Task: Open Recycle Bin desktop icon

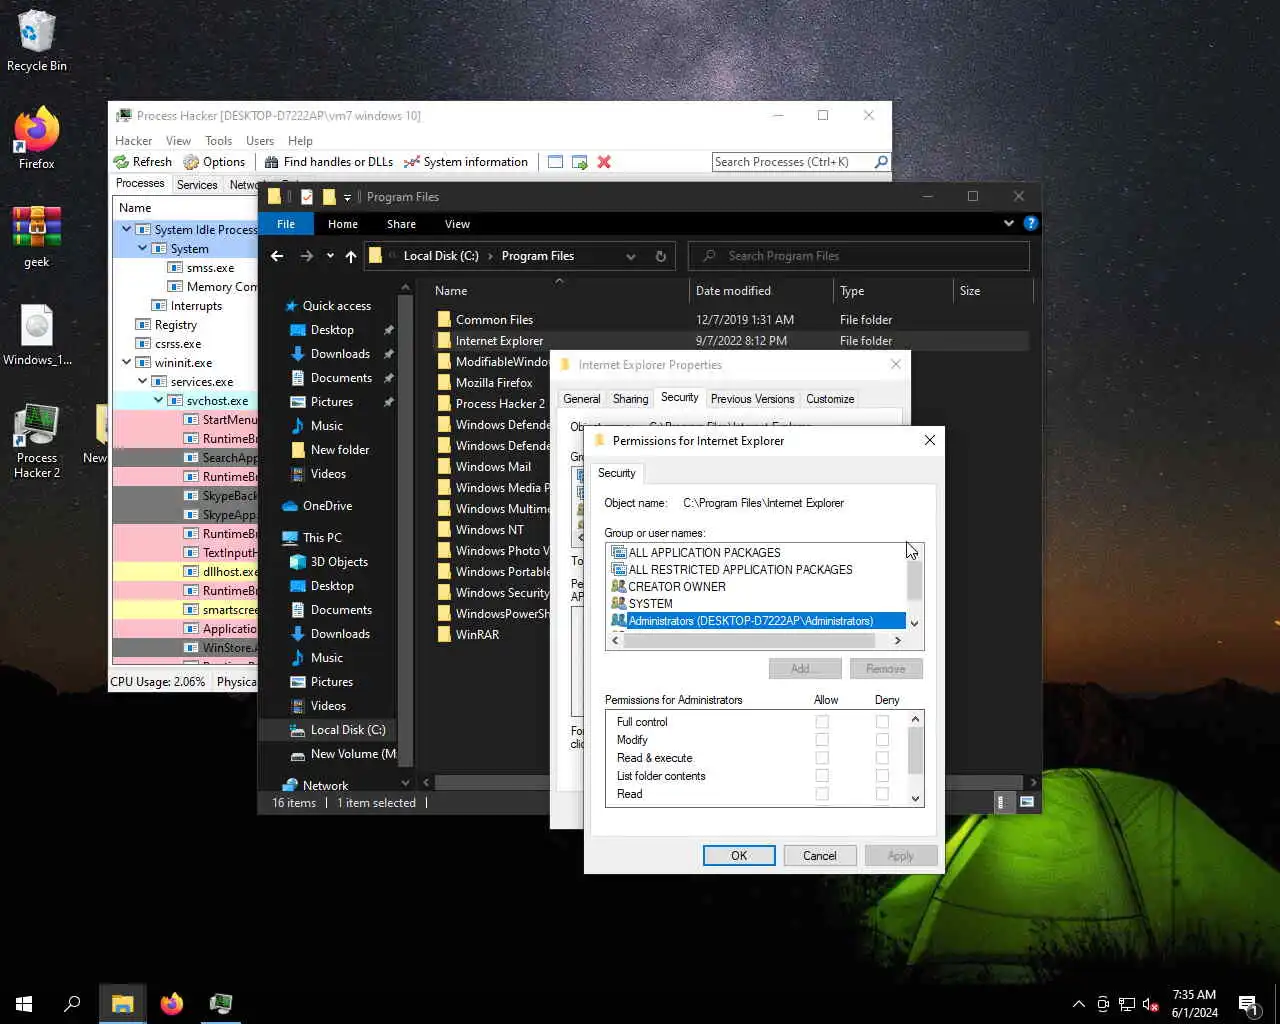Action: click(x=37, y=41)
